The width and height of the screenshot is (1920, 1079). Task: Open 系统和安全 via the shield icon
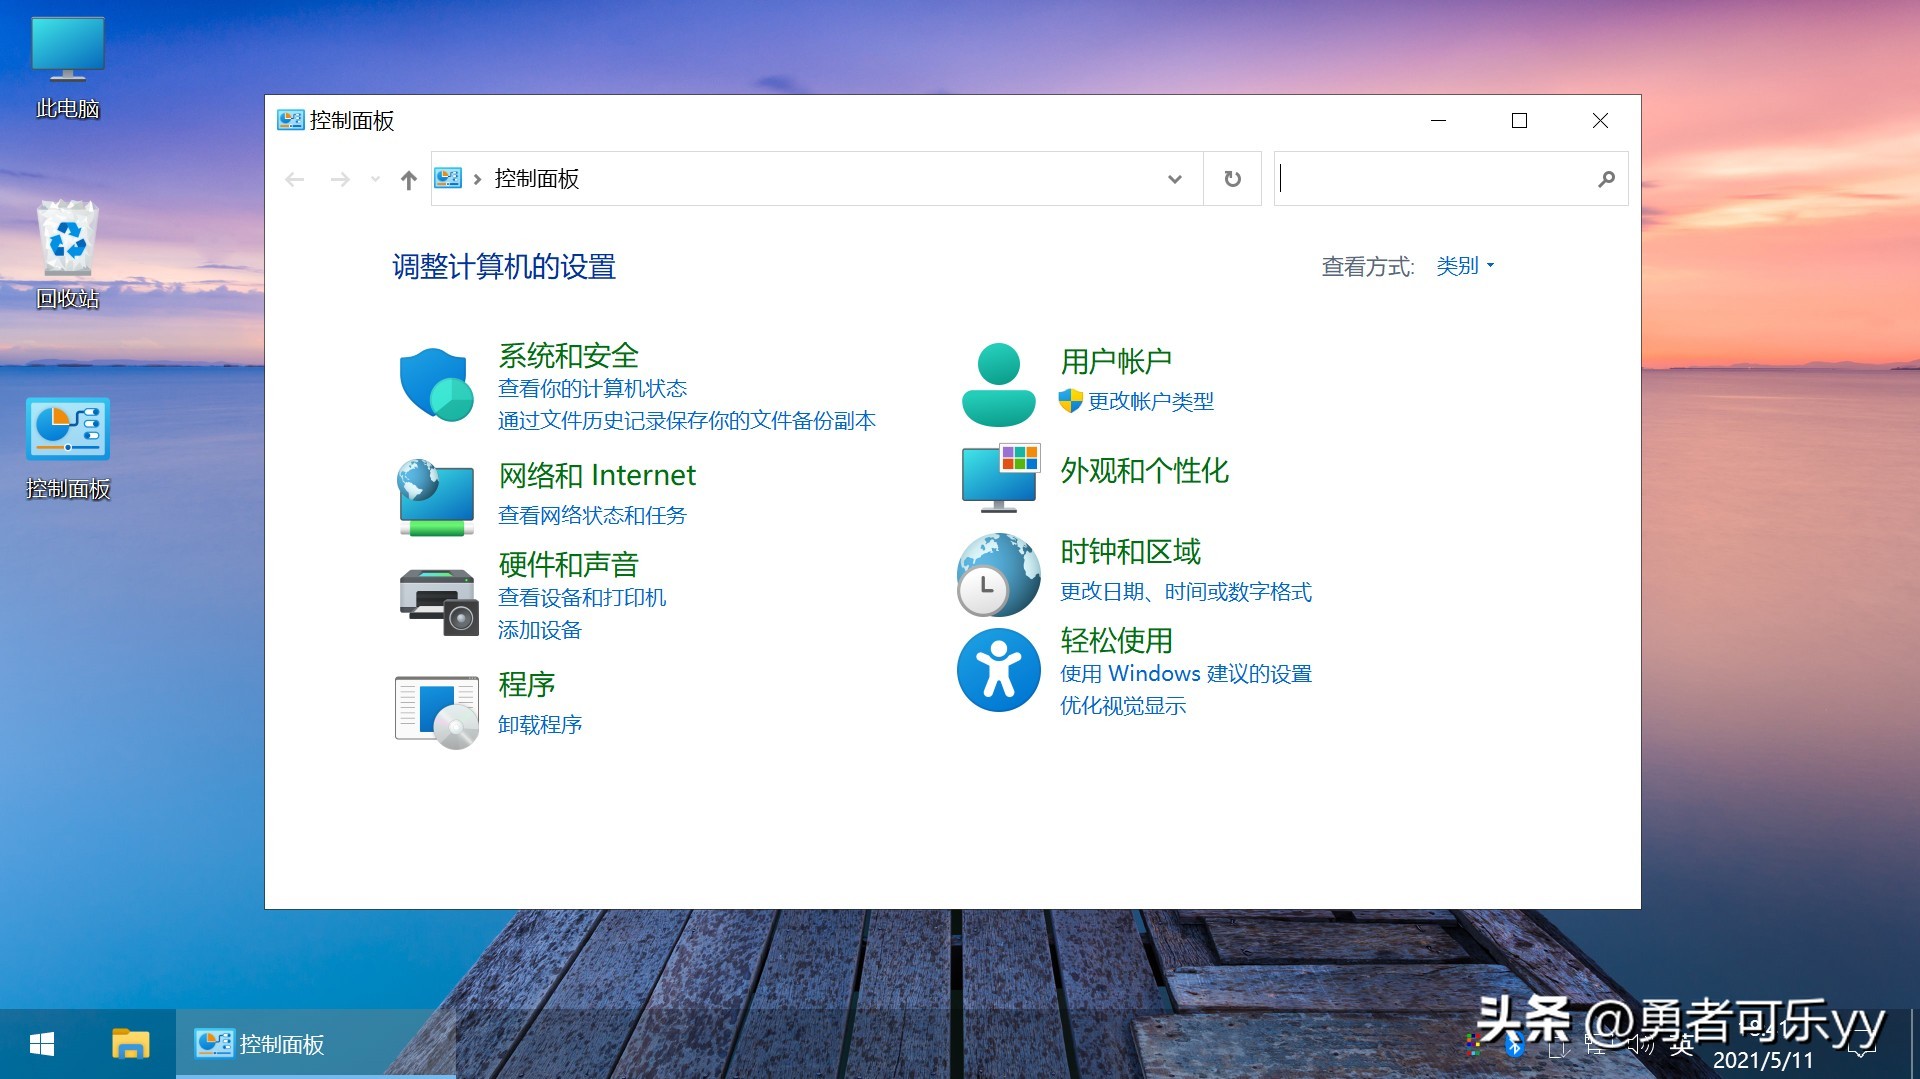435,384
